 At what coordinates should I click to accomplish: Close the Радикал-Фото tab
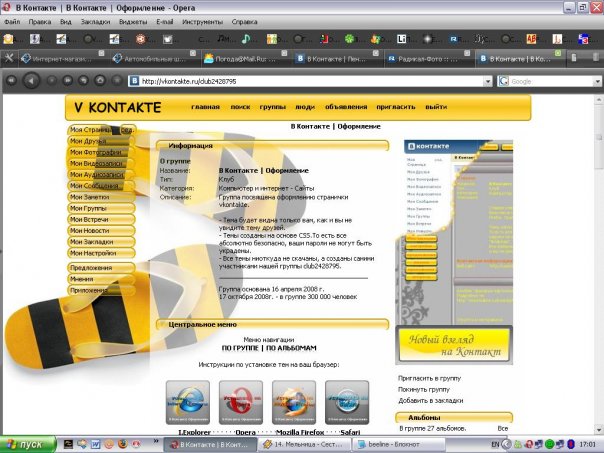click(x=467, y=53)
